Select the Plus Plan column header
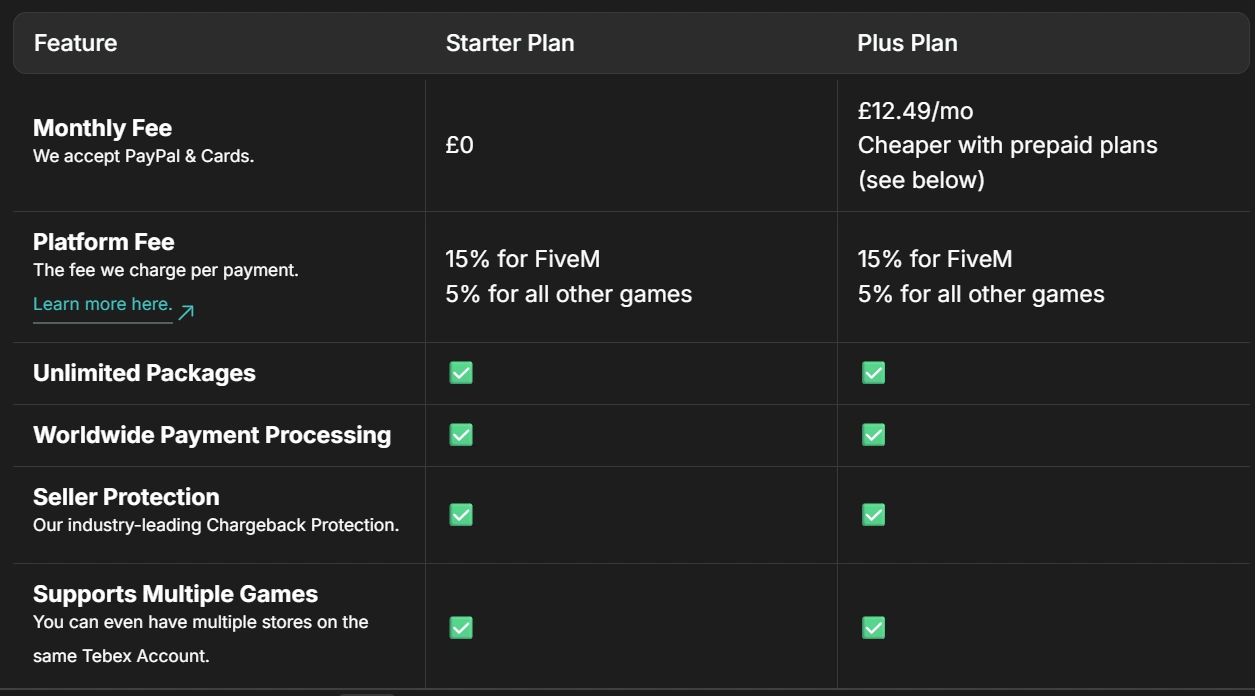This screenshot has height=696, width=1255. pyautogui.click(x=907, y=43)
